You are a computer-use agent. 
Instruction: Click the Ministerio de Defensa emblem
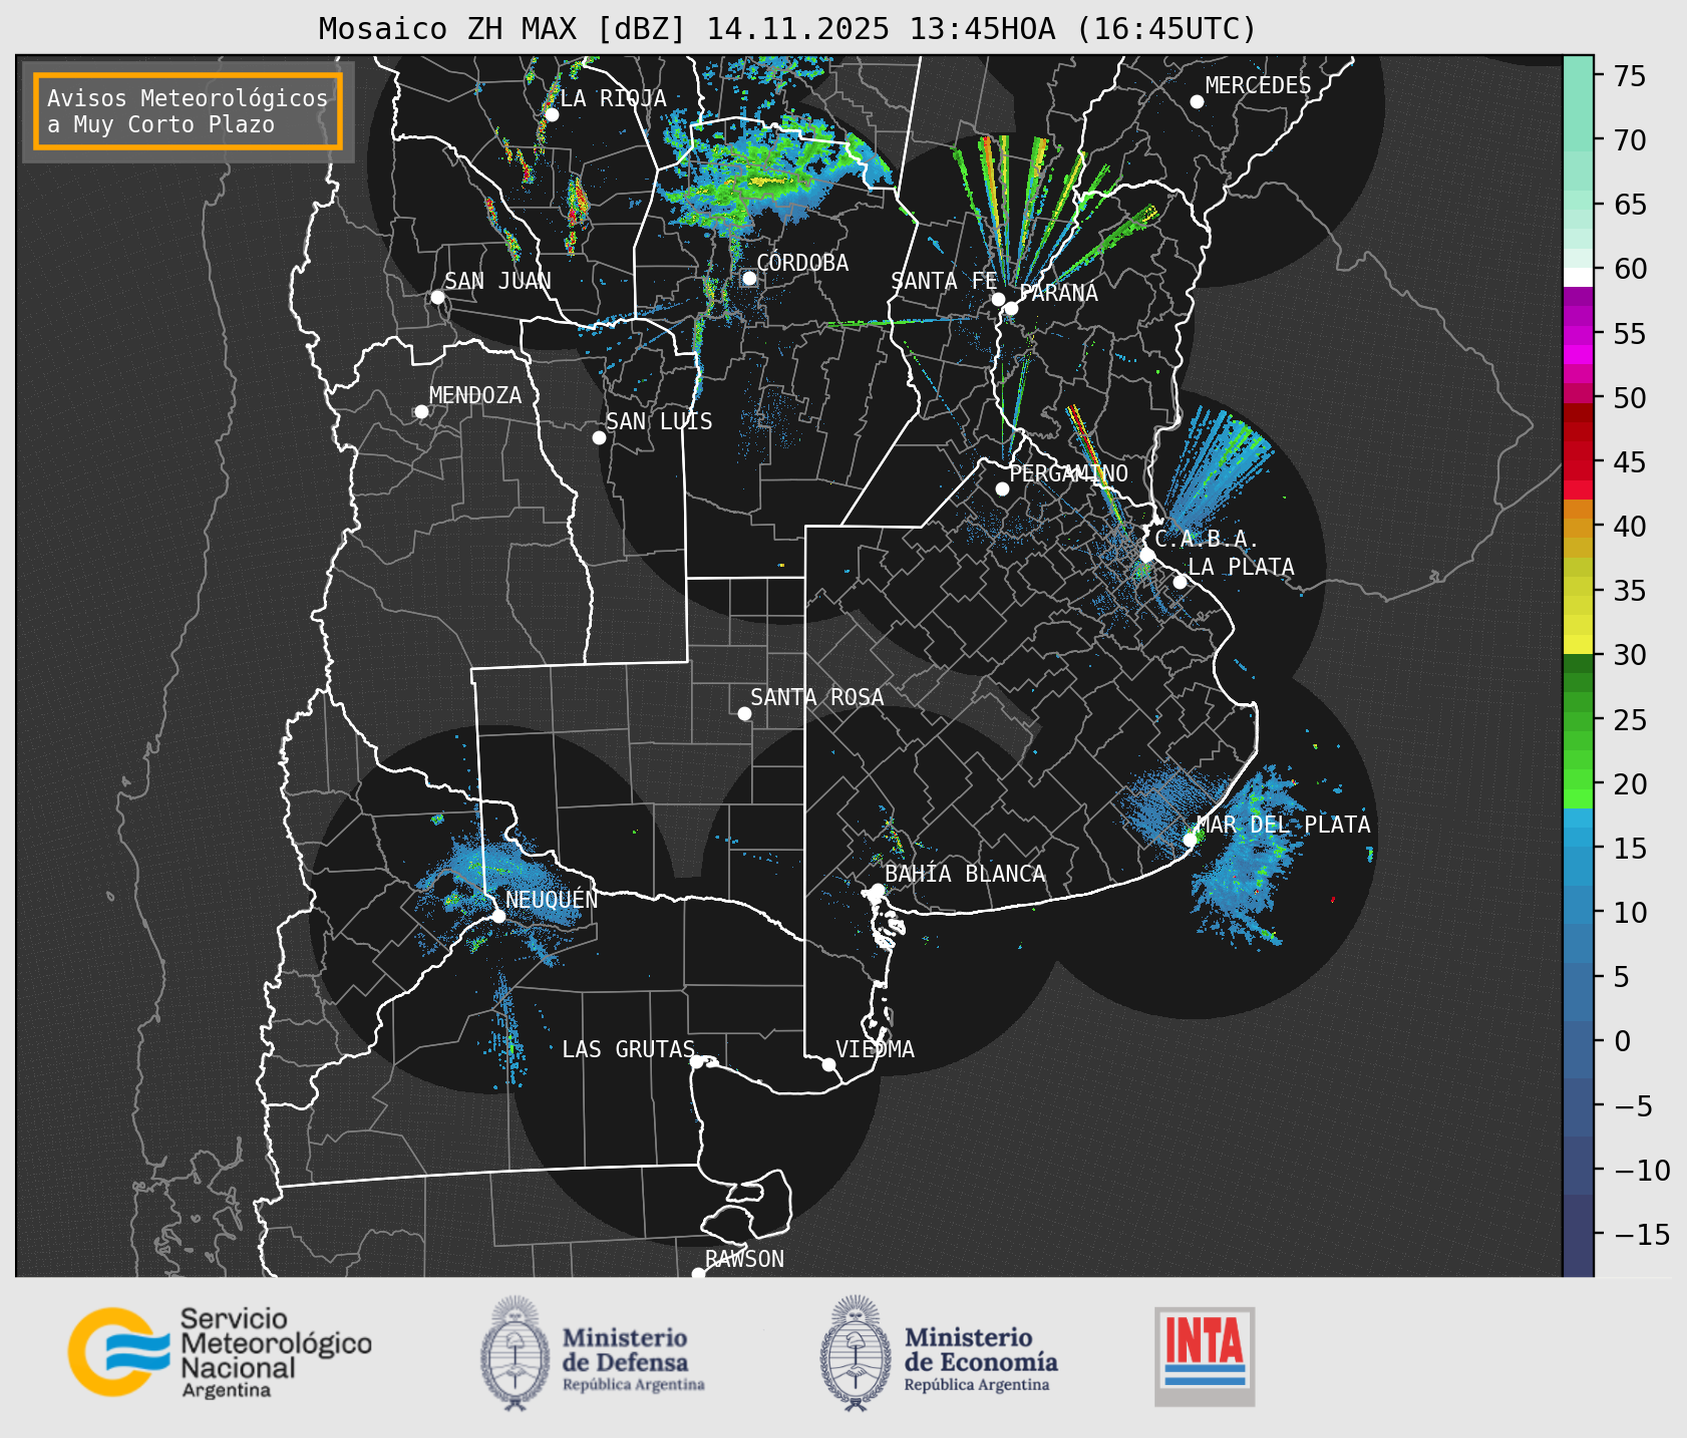(514, 1354)
